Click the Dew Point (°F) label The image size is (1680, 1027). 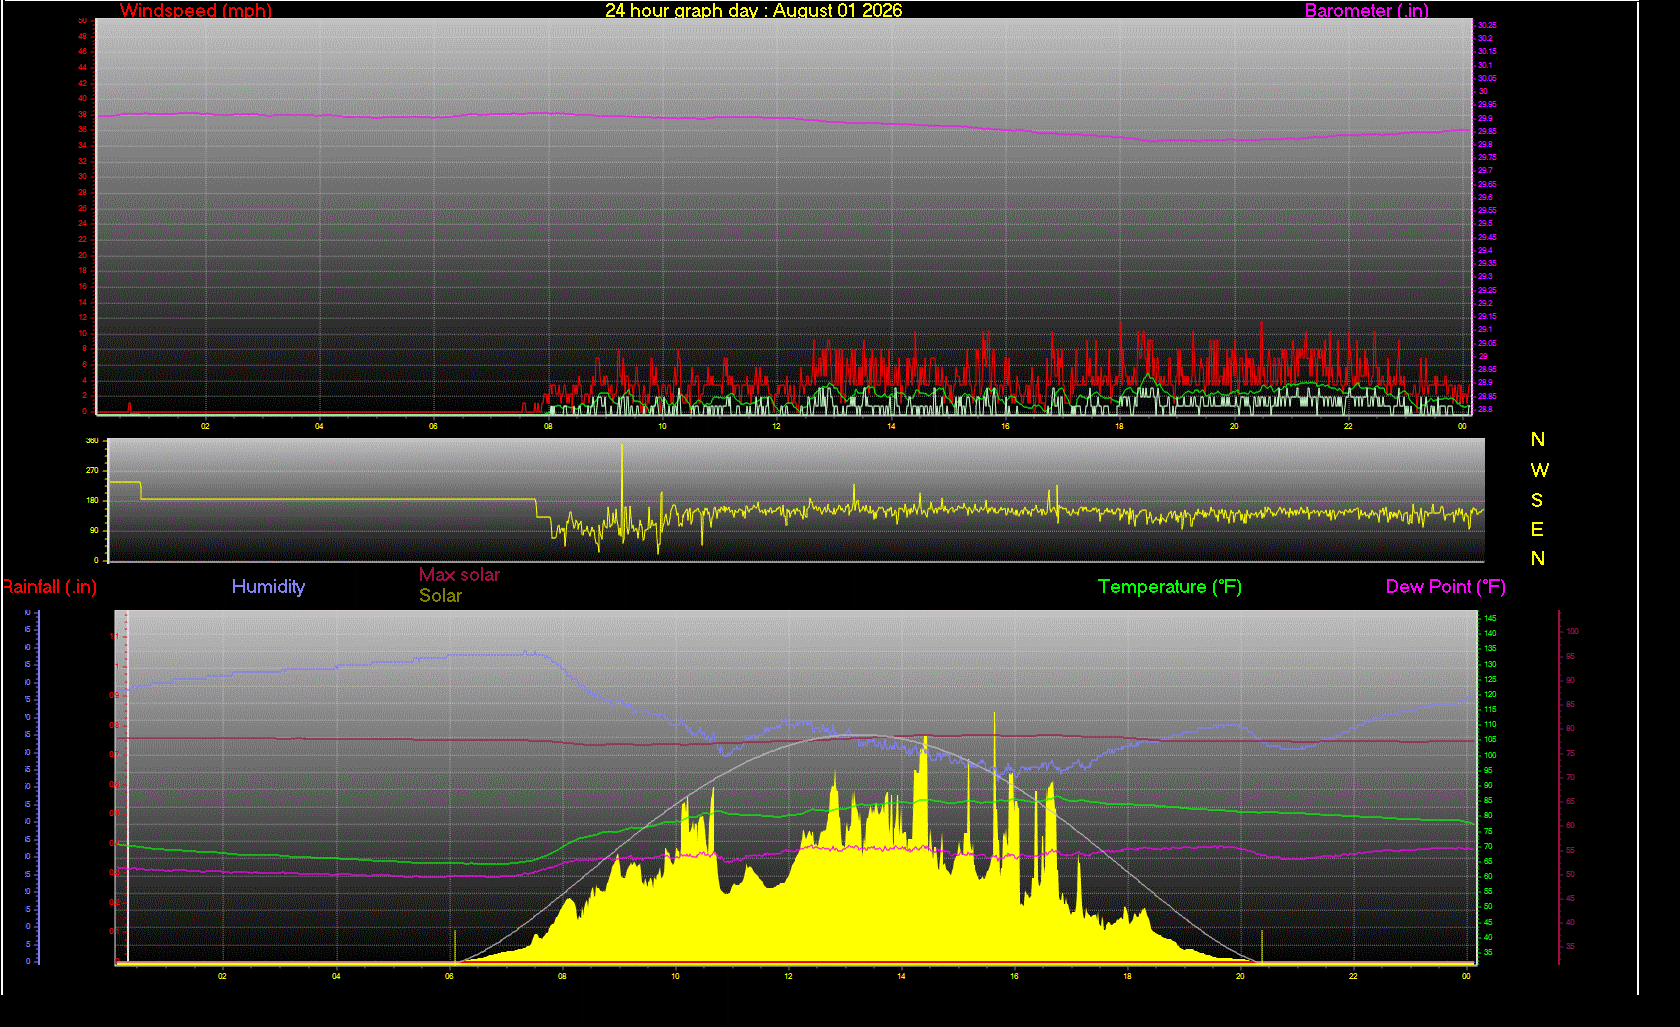pos(1445,587)
